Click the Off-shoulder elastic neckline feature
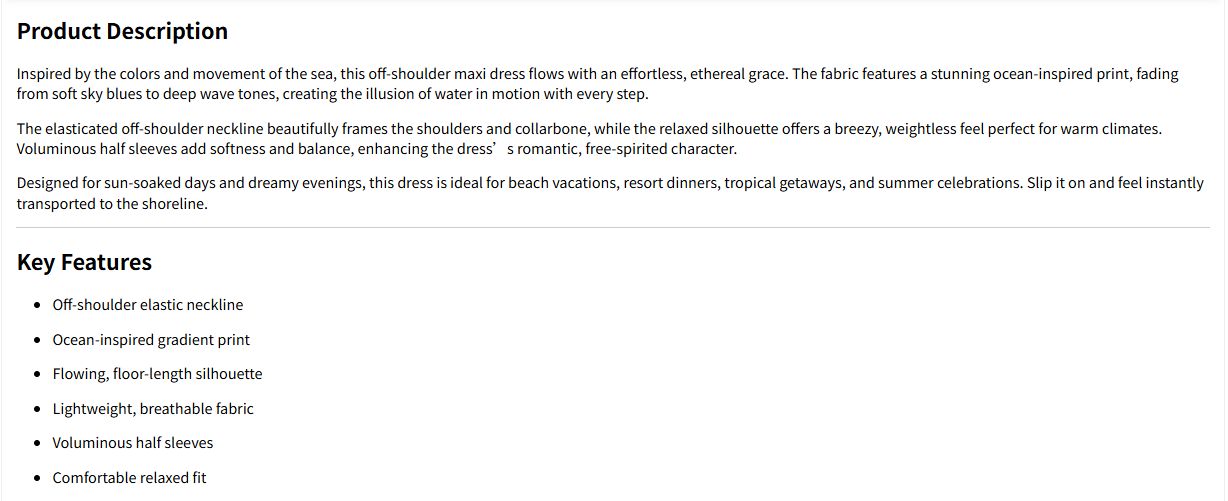This screenshot has width=1228, height=501. coord(147,305)
